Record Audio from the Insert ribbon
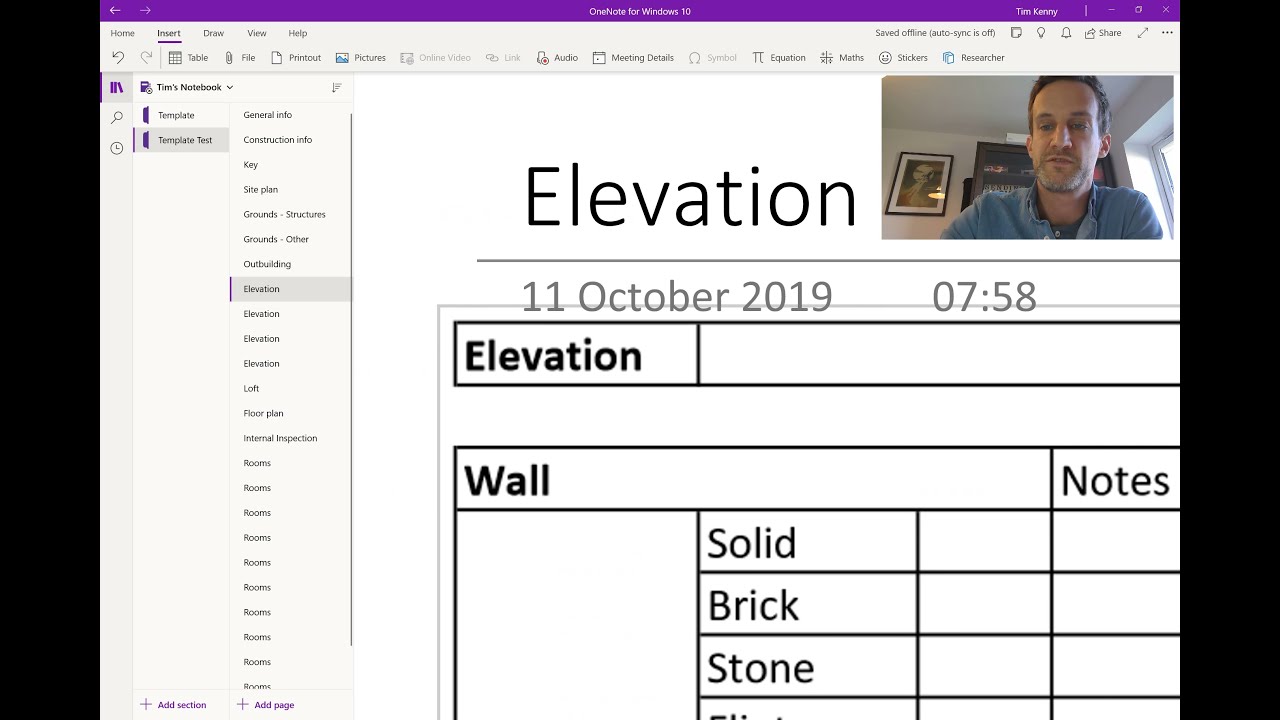The height and width of the screenshot is (720, 1280). [x=557, y=58]
